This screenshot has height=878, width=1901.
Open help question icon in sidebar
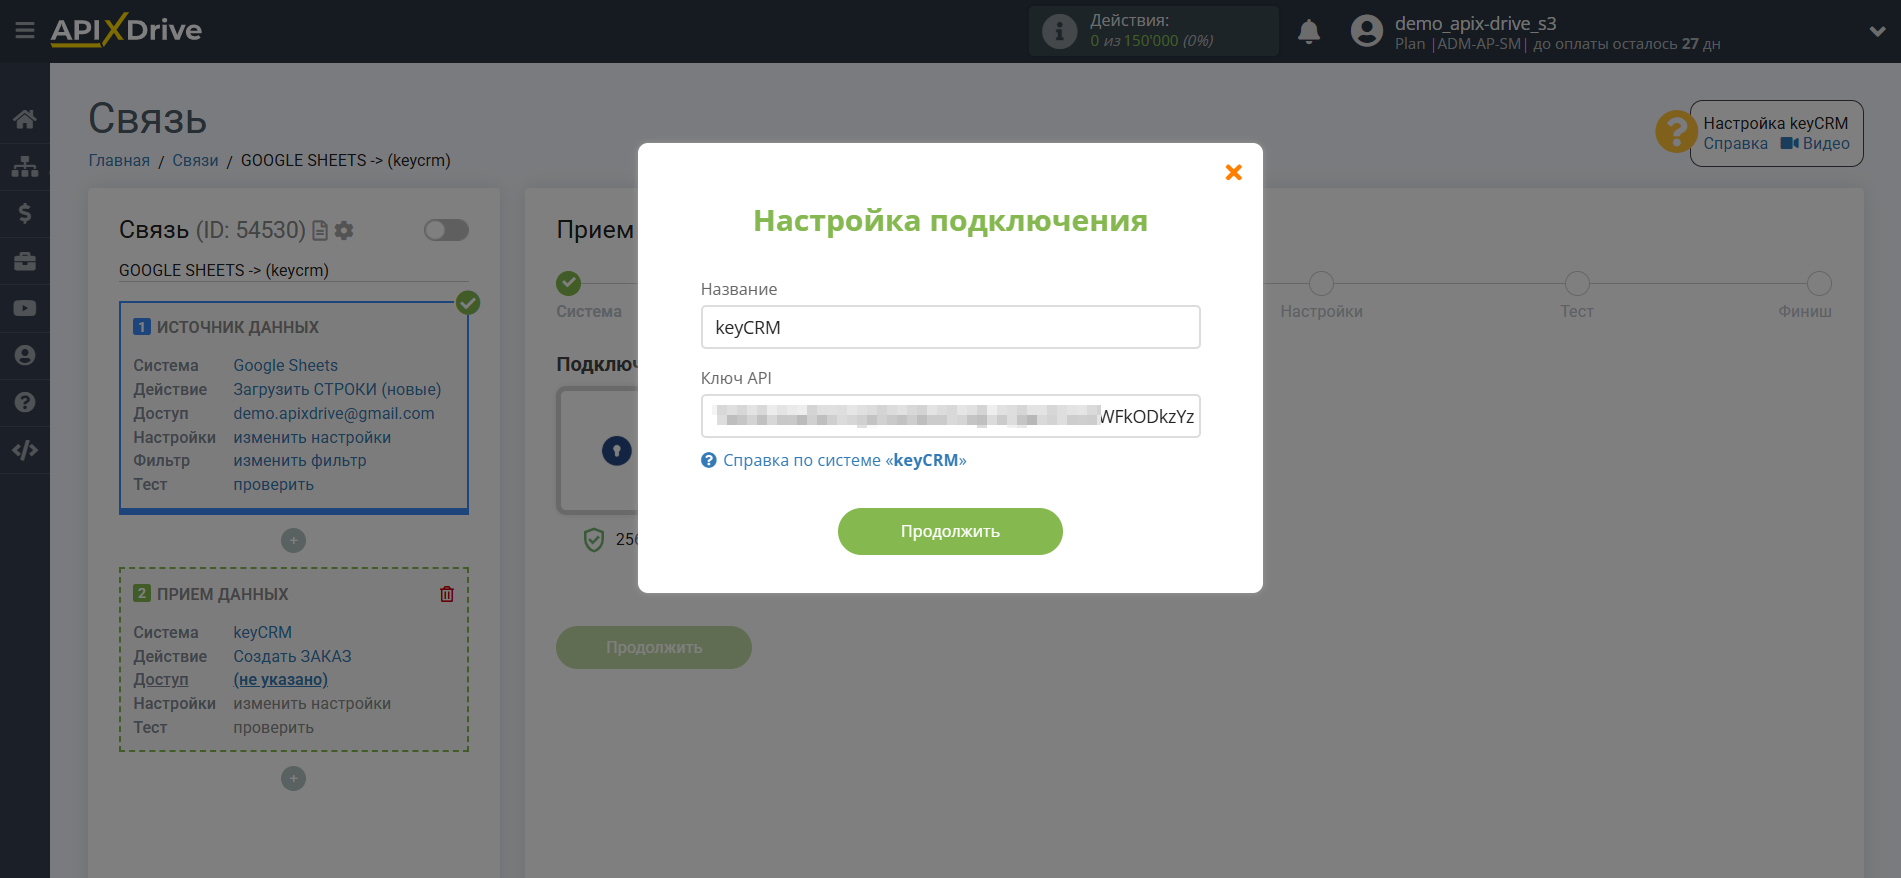click(25, 402)
